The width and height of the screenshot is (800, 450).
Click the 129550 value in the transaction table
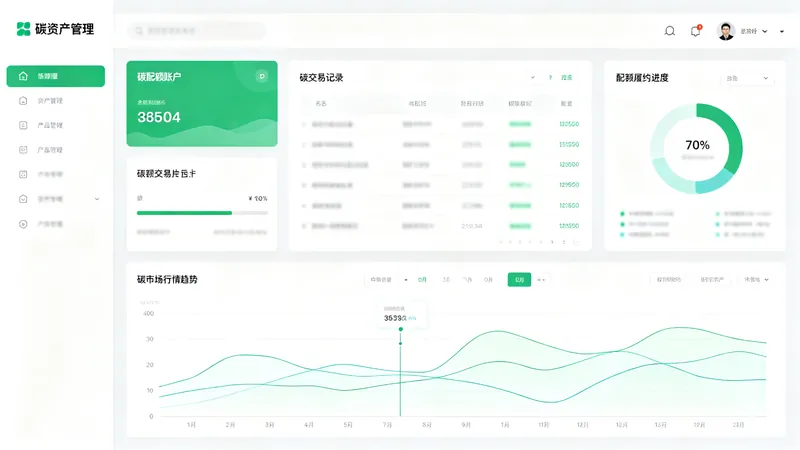click(569, 185)
